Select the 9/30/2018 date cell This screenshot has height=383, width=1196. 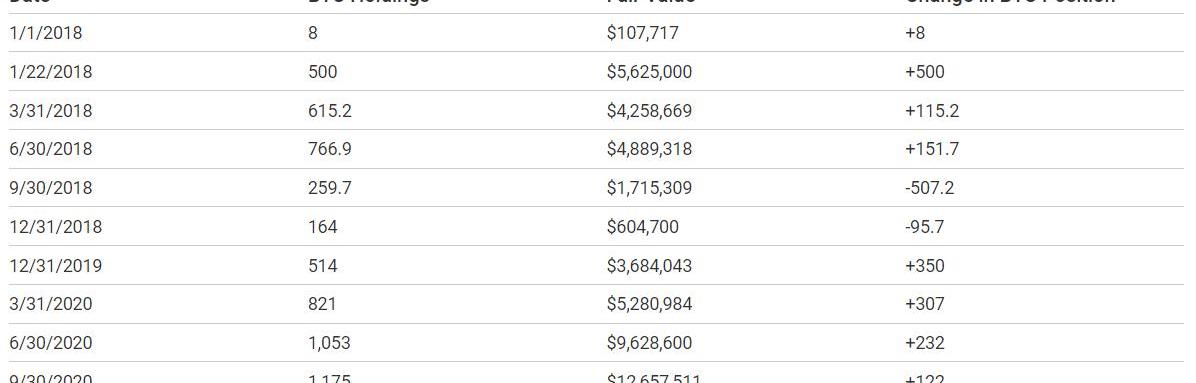pyautogui.click(x=50, y=188)
